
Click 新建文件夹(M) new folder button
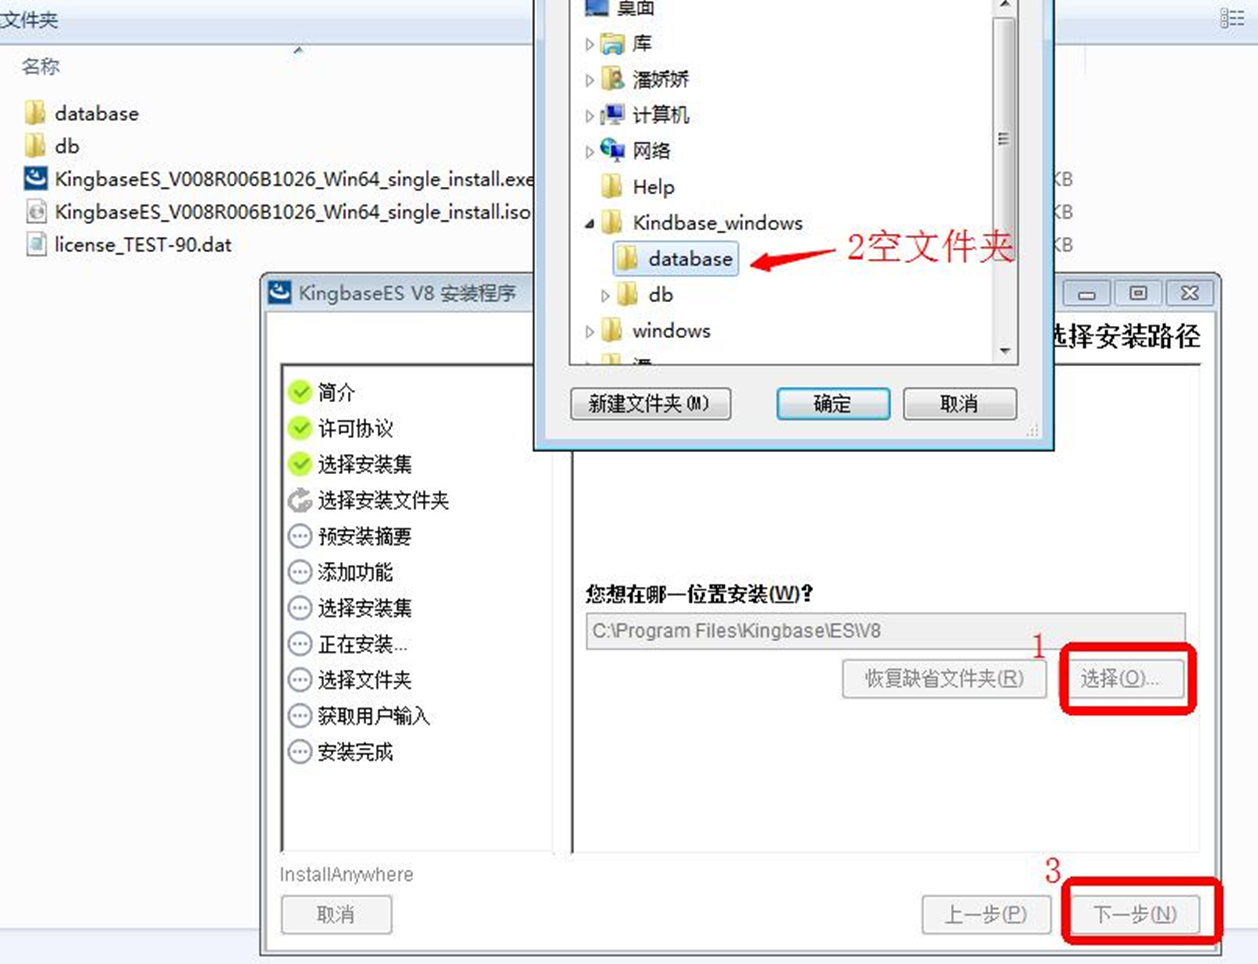[x=650, y=404]
